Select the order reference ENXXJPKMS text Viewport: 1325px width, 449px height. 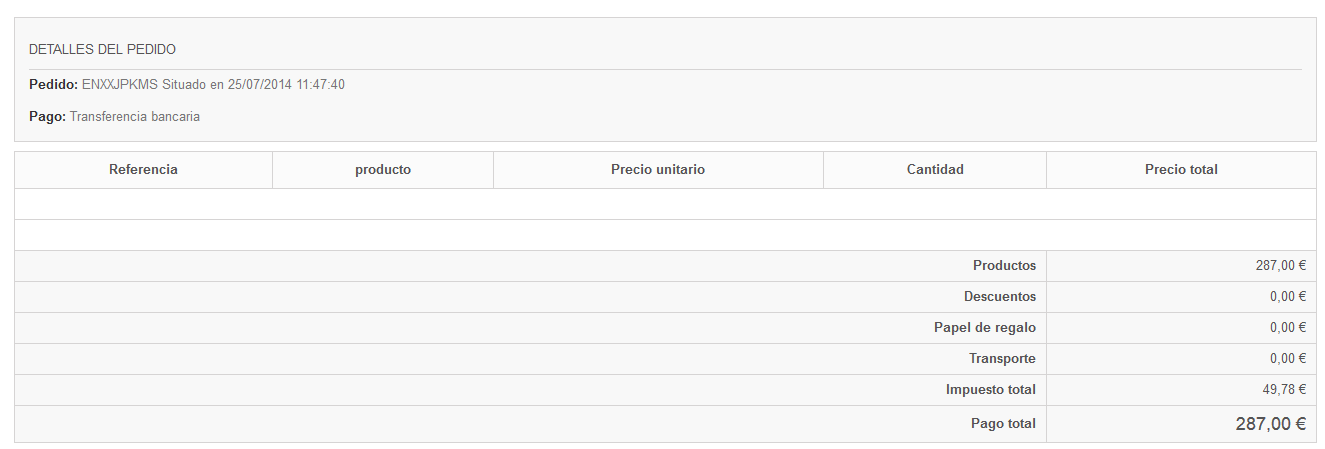pos(120,85)
